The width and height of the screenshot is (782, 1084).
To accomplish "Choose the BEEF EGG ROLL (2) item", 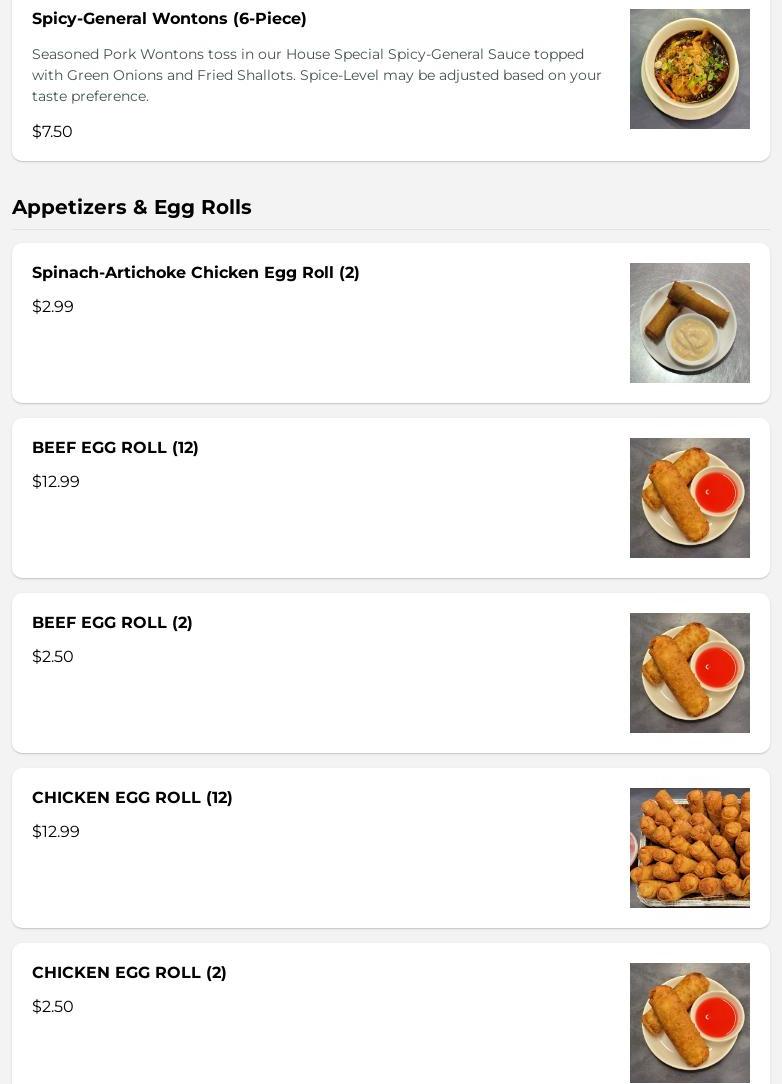I will point(391,673).
